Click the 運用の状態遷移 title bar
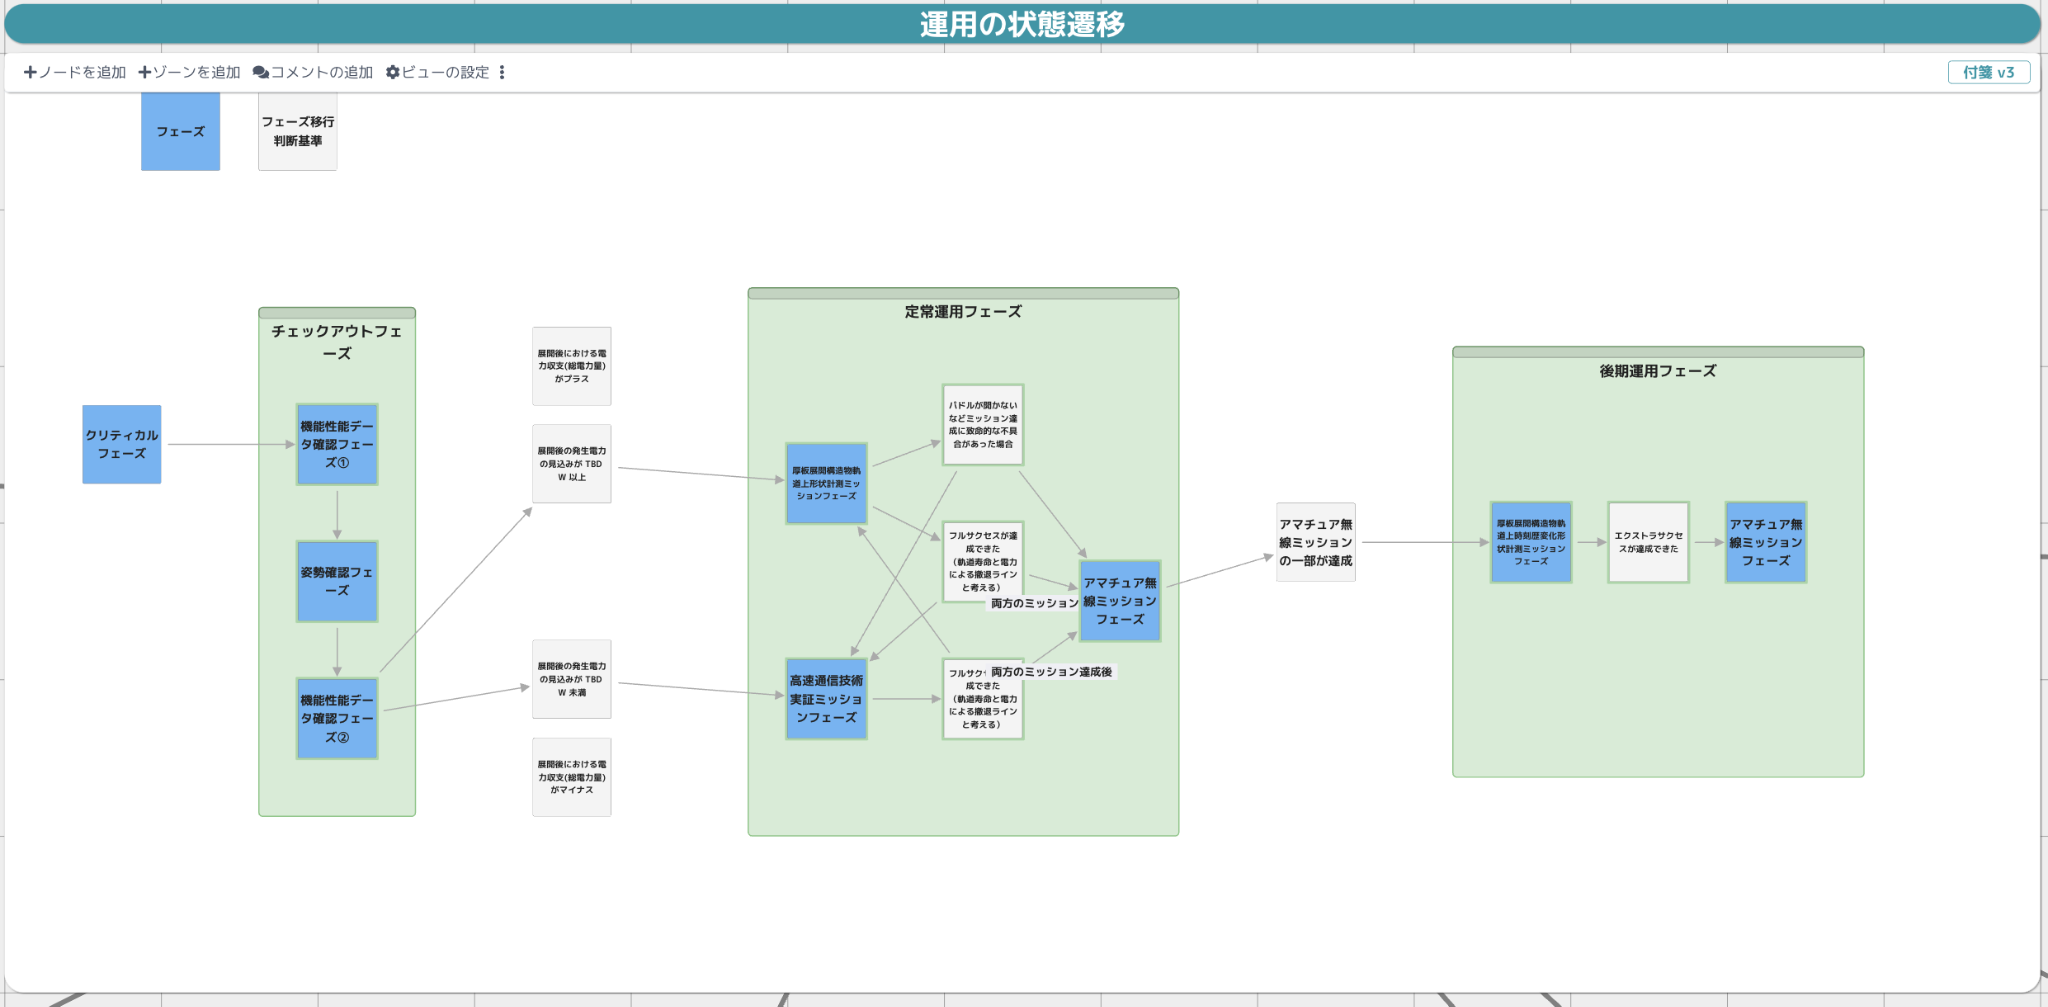The width and height of the screenshot is (2048, 1007). click(x=1022, y=24)
